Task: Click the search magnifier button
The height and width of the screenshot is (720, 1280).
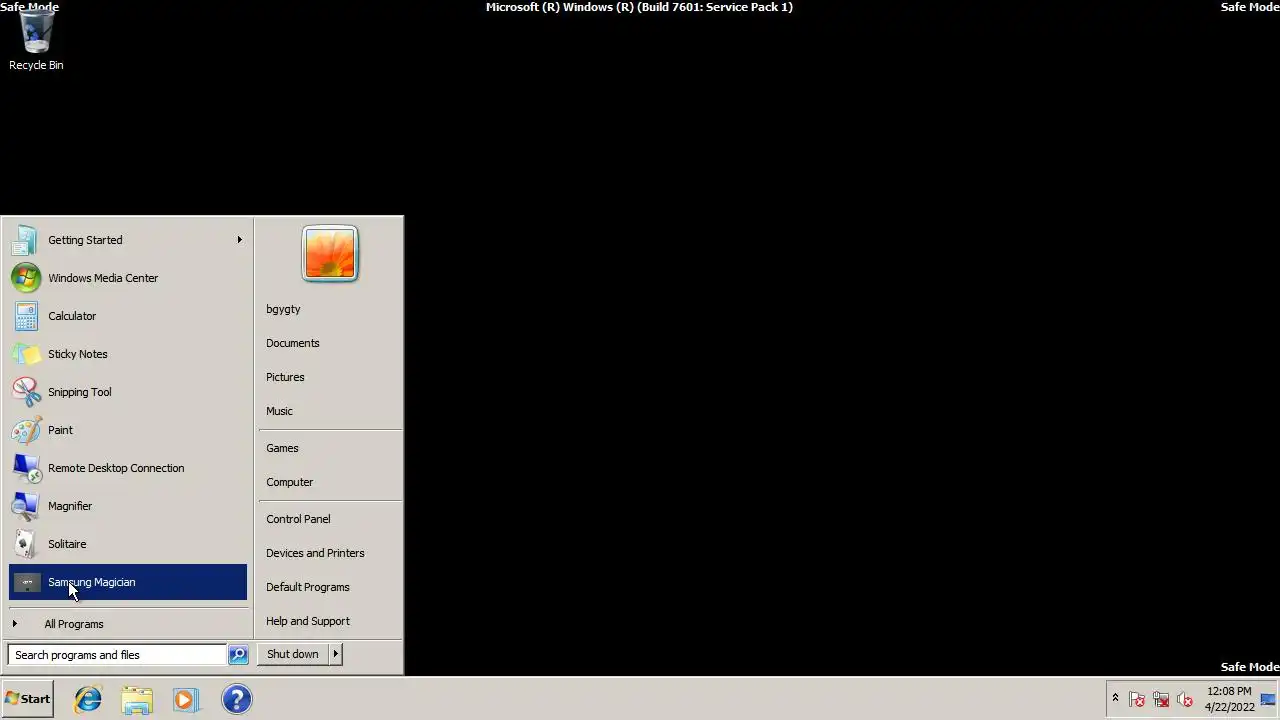Action: [238, 655]
